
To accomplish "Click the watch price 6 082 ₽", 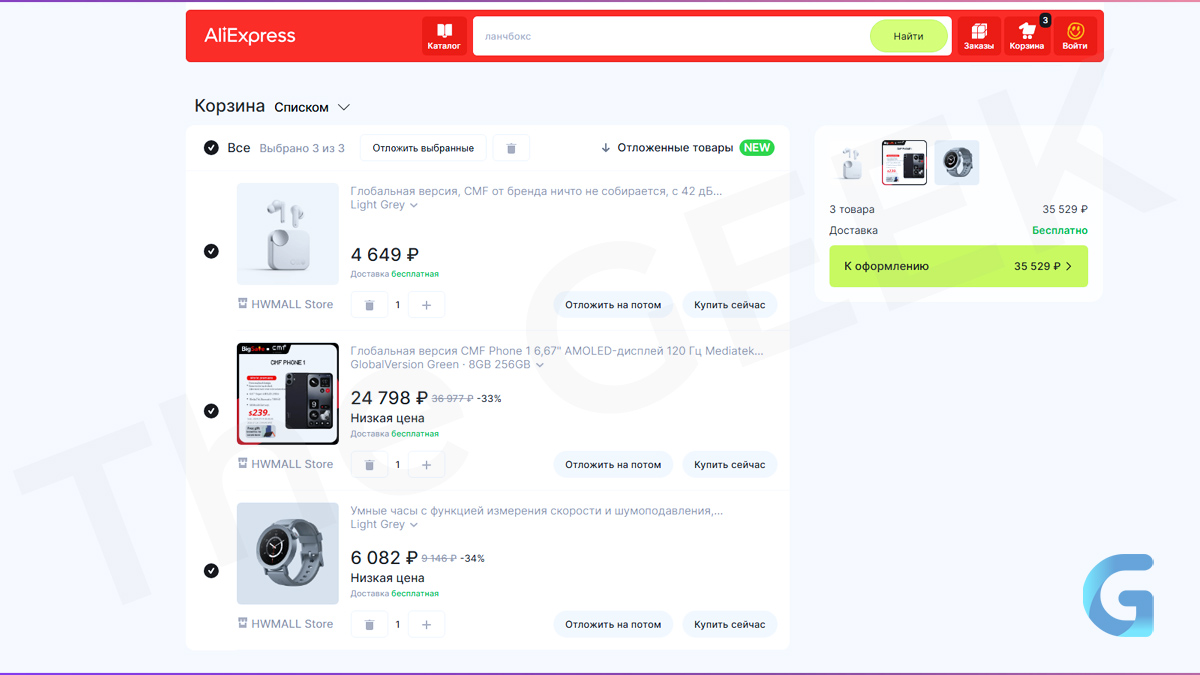I will (x=385, y=558).
